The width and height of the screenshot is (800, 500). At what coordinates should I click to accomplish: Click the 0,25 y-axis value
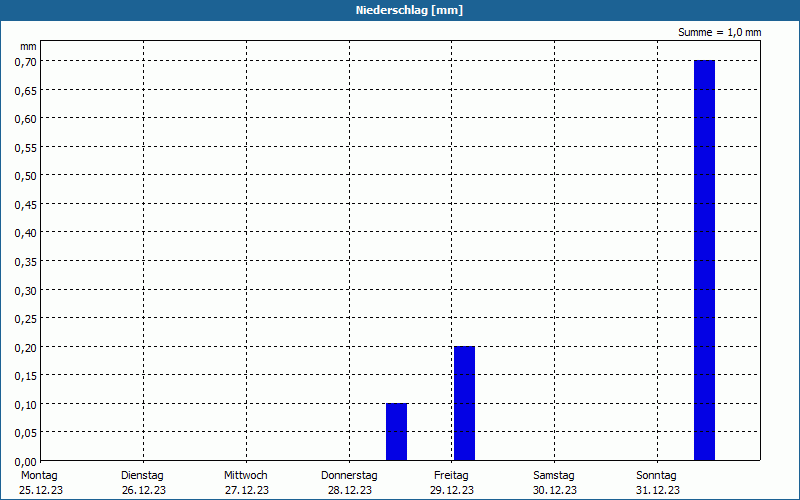click(x=26, y=320)
